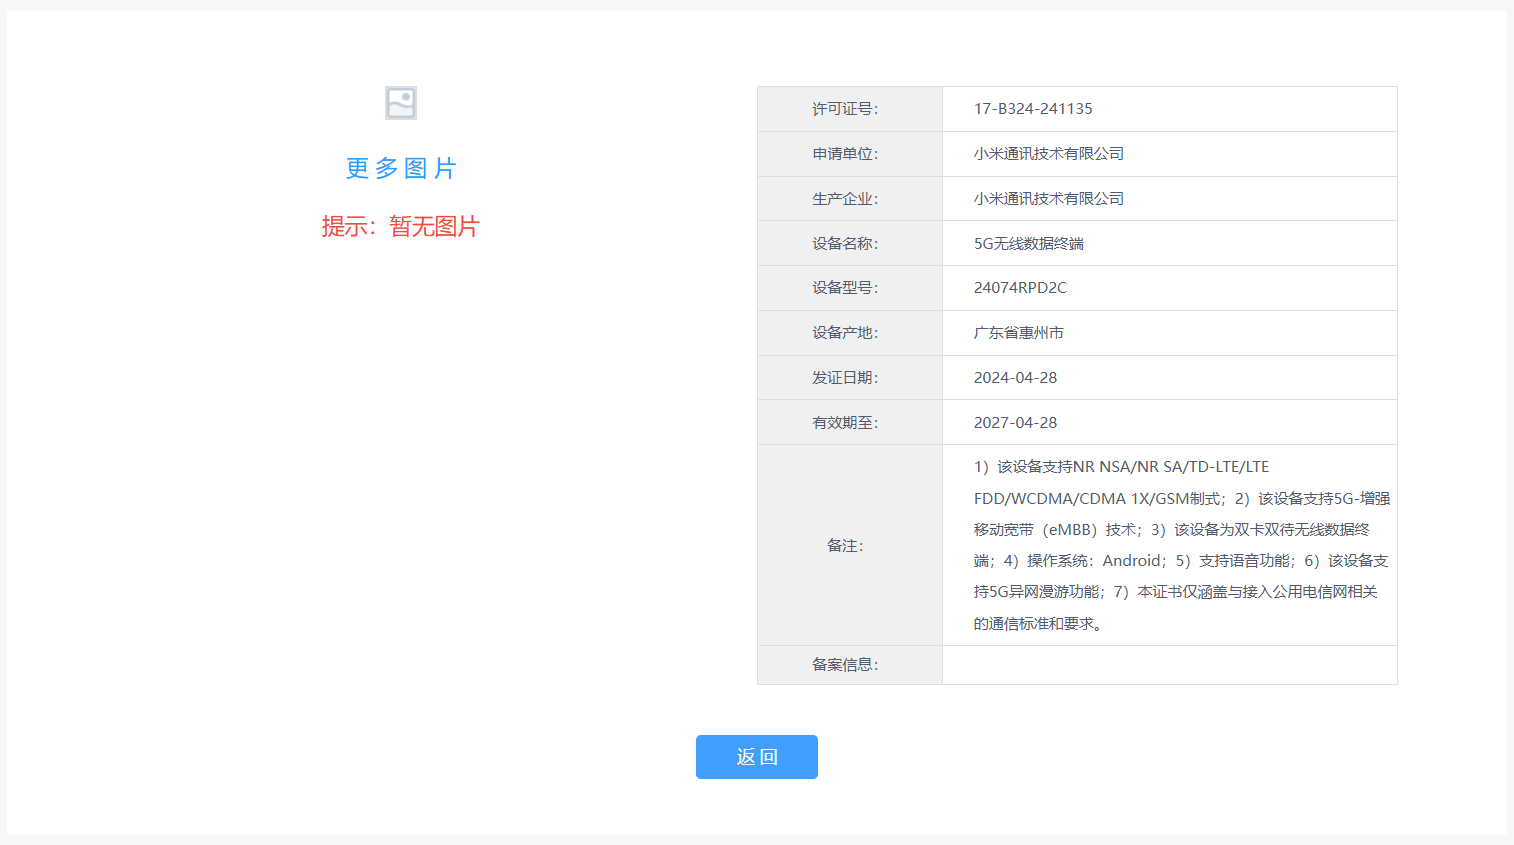
Task: Select the red 提示：暂无图片 notice
Action: pos(401,227)
